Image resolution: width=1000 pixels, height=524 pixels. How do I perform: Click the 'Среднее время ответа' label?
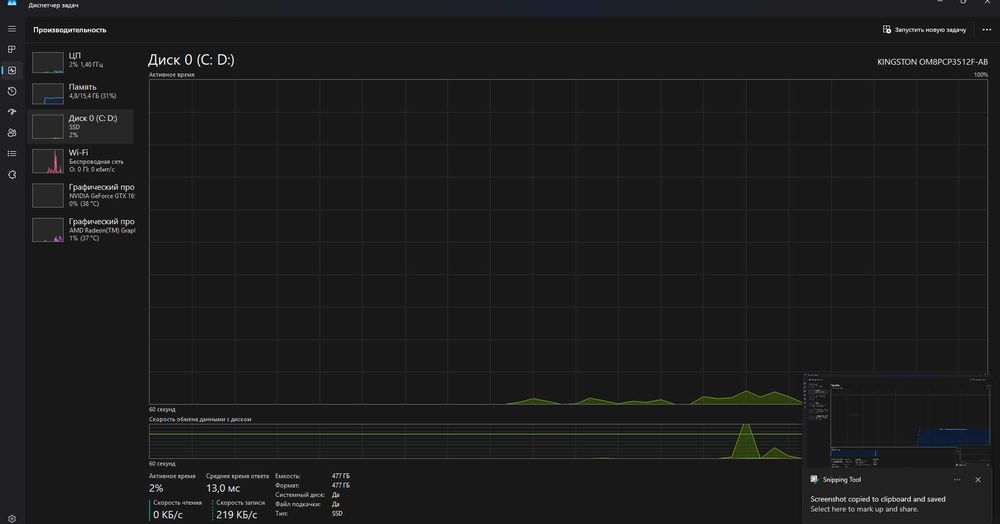(235, 476)
